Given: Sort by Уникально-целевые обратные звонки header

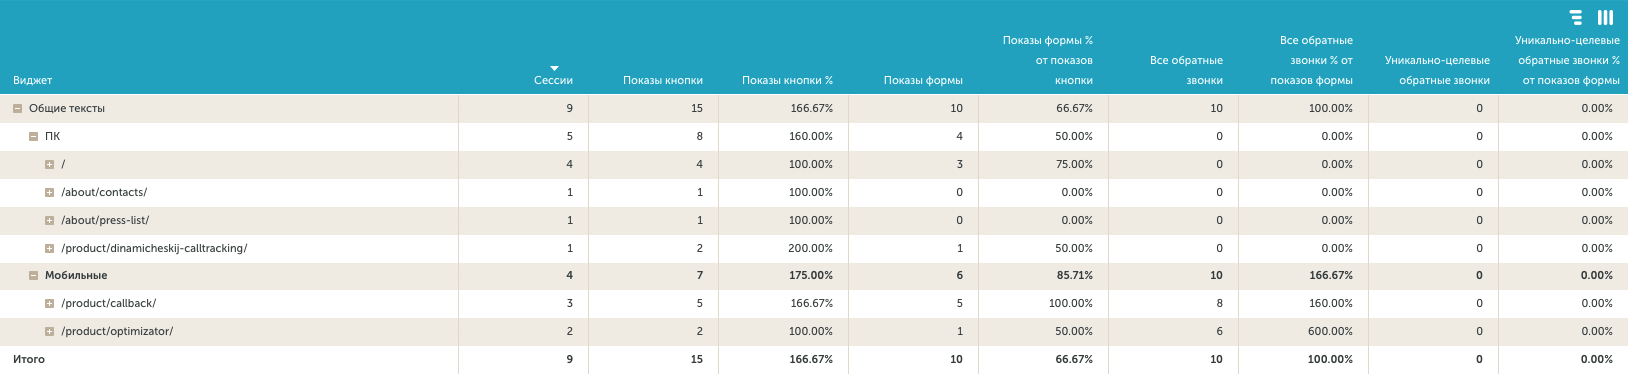Looking at the screenshot, I should [x=1437, y=70].
